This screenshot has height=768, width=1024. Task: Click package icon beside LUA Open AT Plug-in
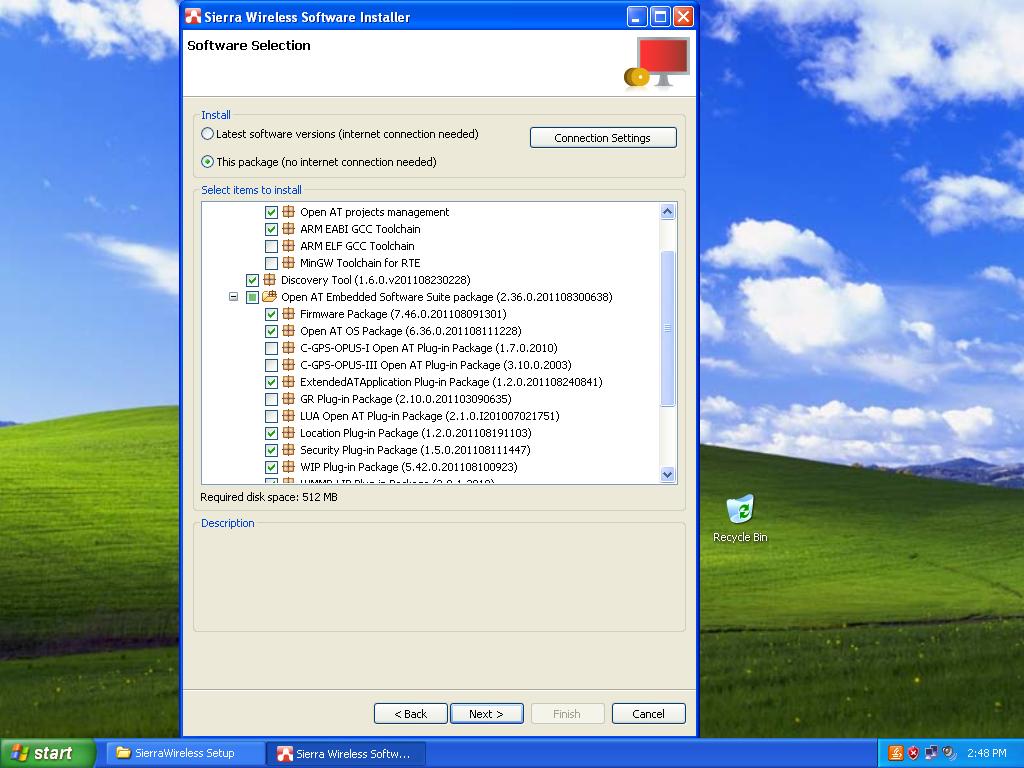tap(289, 415)
